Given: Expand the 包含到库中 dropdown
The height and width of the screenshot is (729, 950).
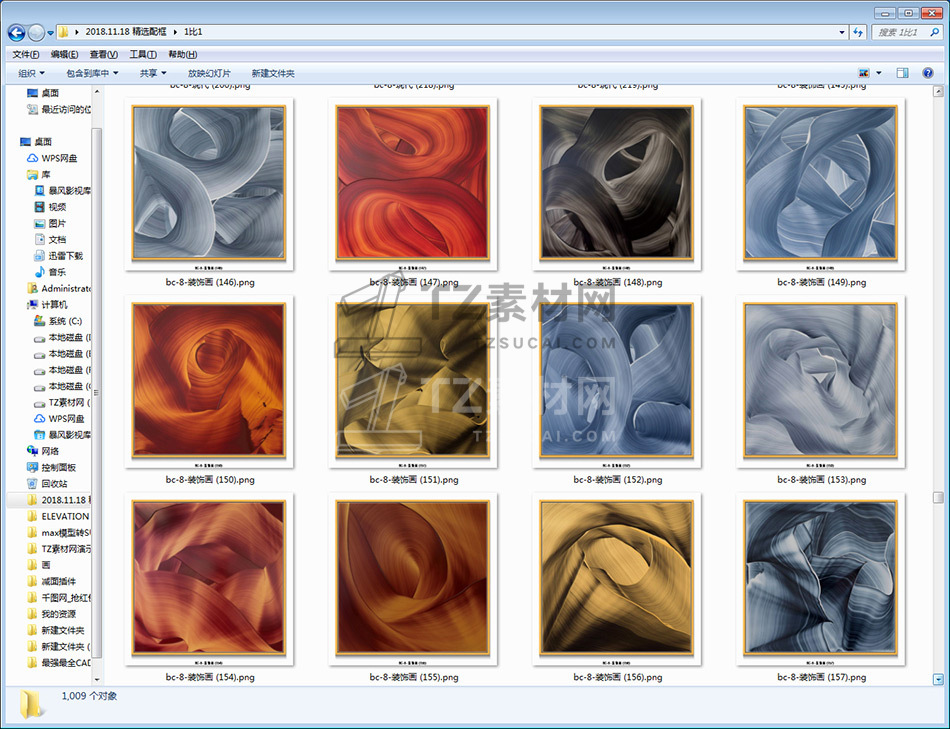Looking at the screenshot, I should tap(92, 73).
